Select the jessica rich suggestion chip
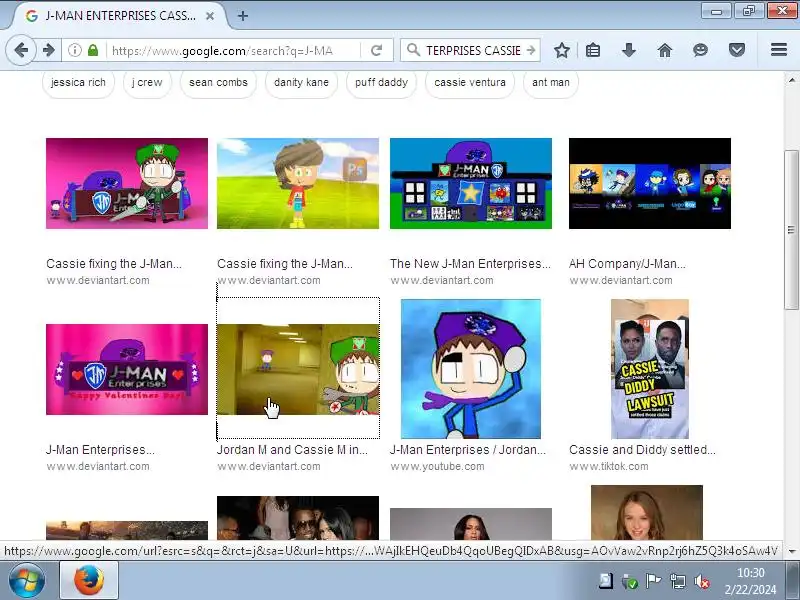The width and height of the screenshot is (800, 600). click(x=78, y=83)
